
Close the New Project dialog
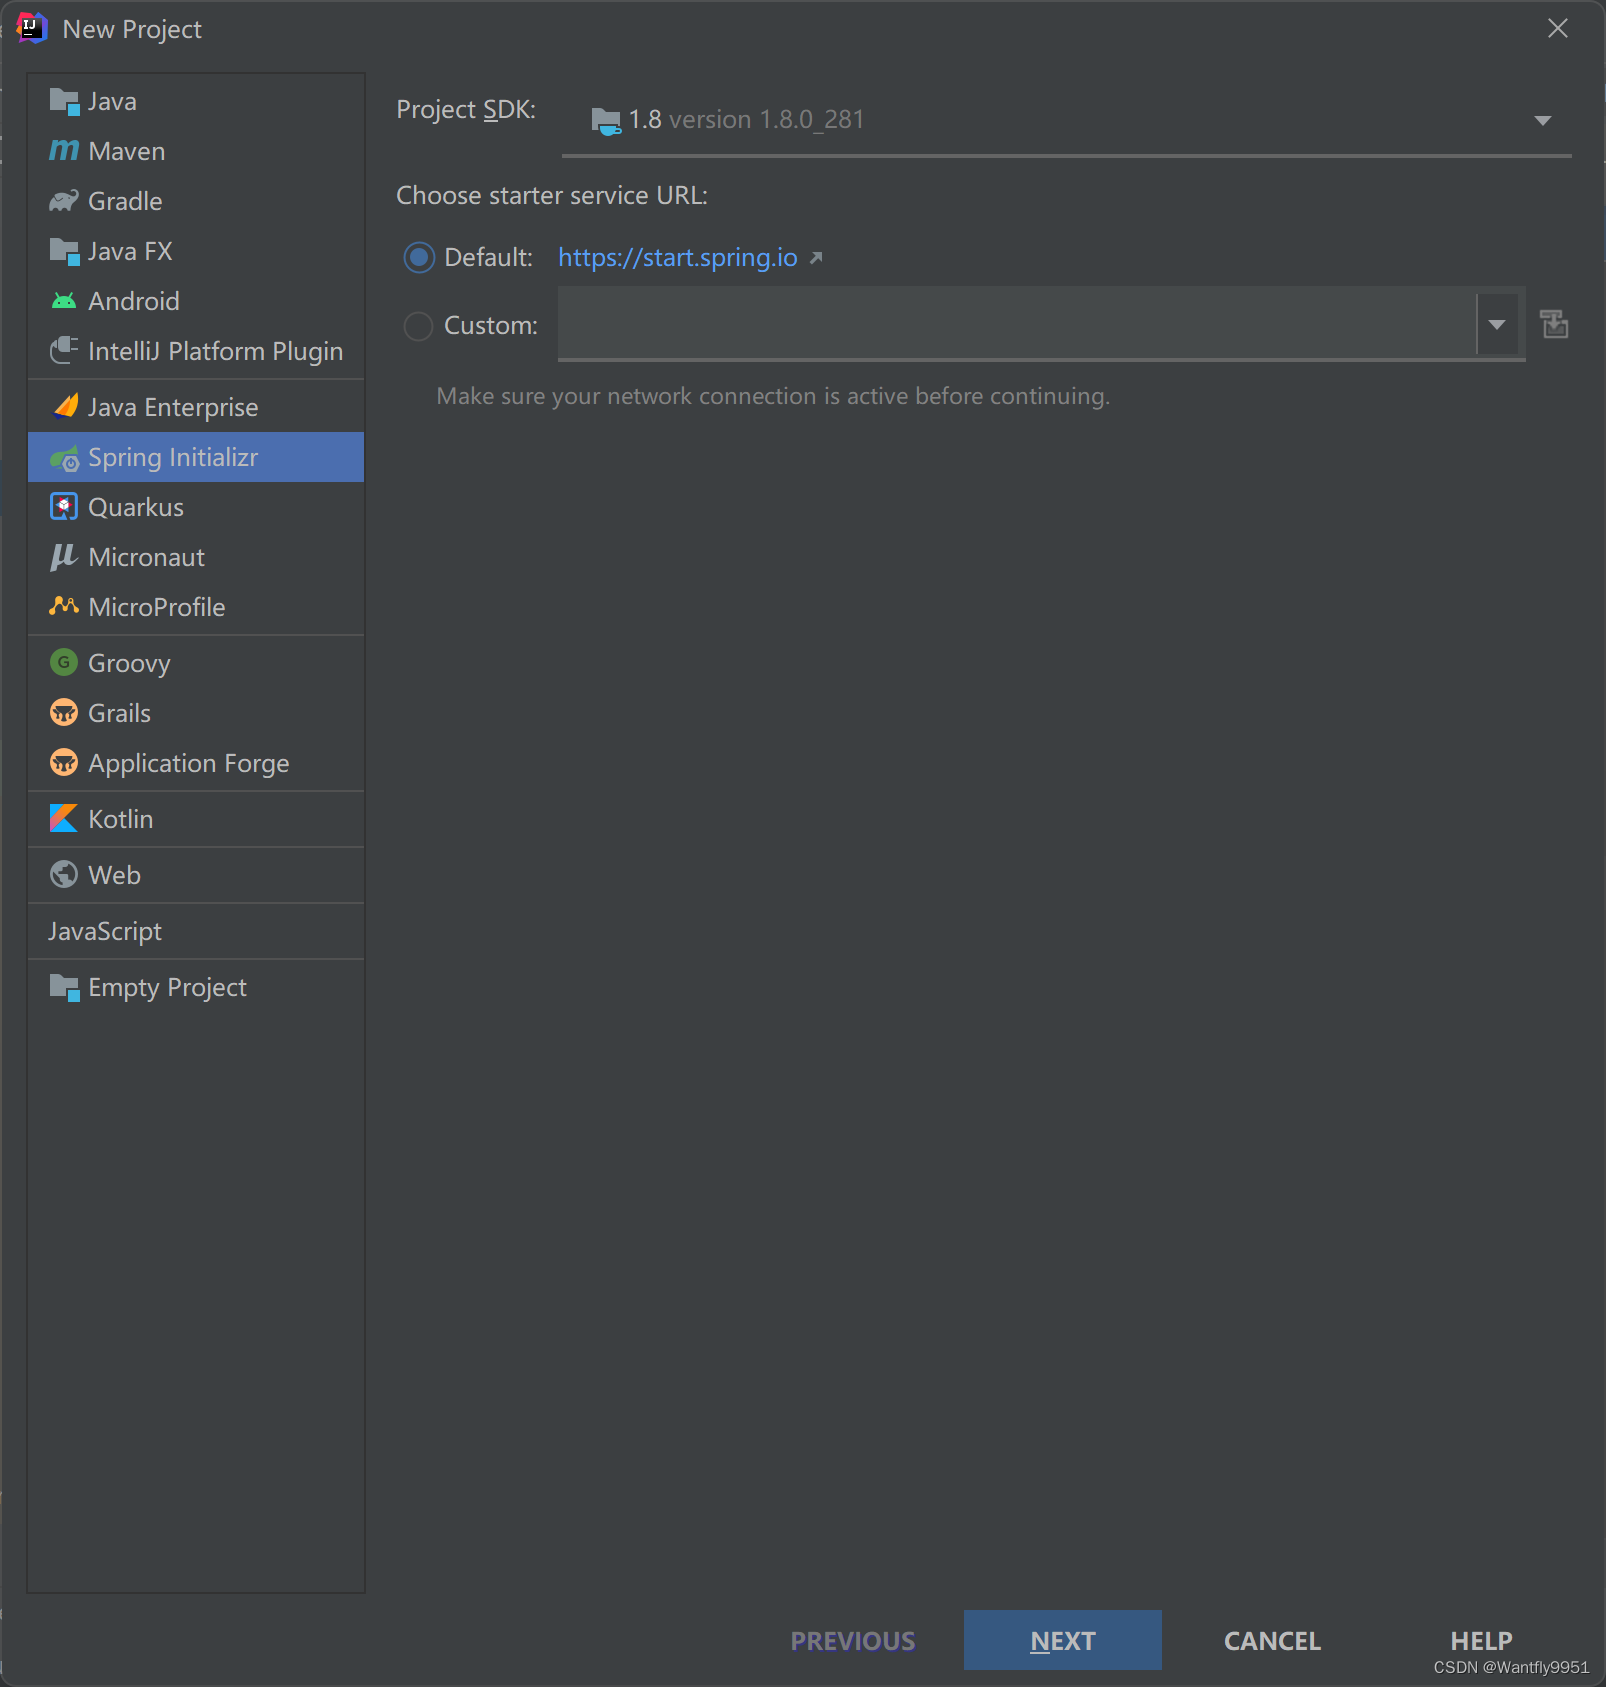[x=1557, y=29]
